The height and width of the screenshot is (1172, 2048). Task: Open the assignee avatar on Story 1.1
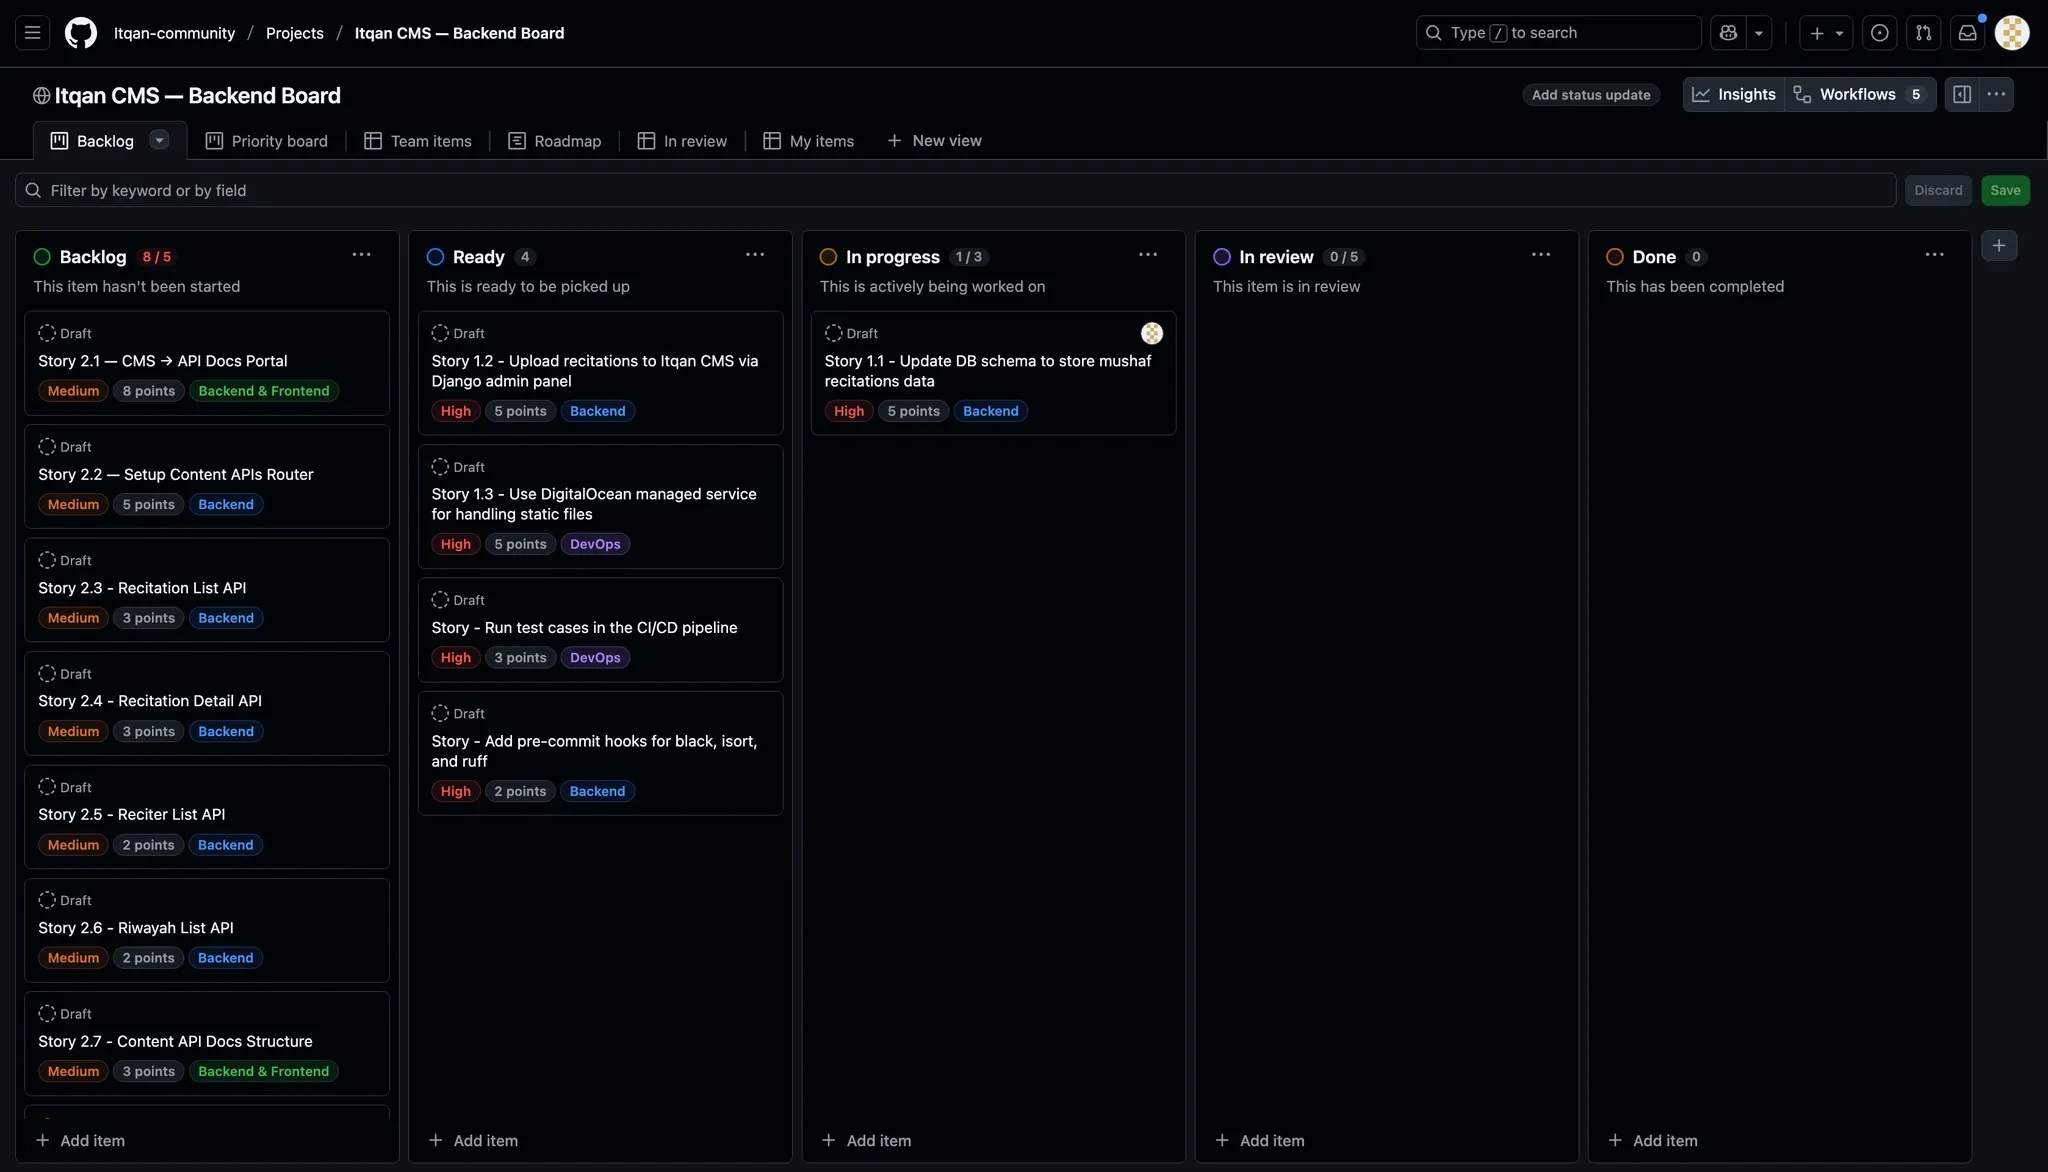pyautogui.click(x=1151, y=333)
